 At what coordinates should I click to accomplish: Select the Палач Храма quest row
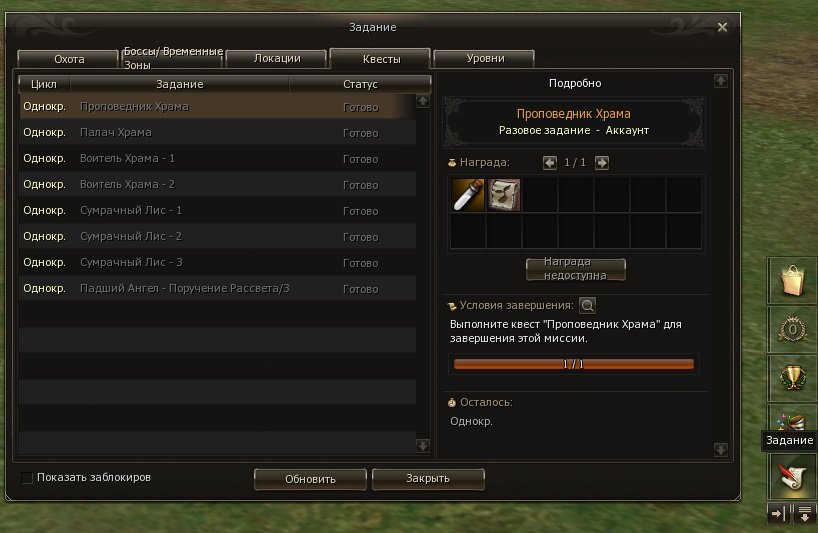218,132
